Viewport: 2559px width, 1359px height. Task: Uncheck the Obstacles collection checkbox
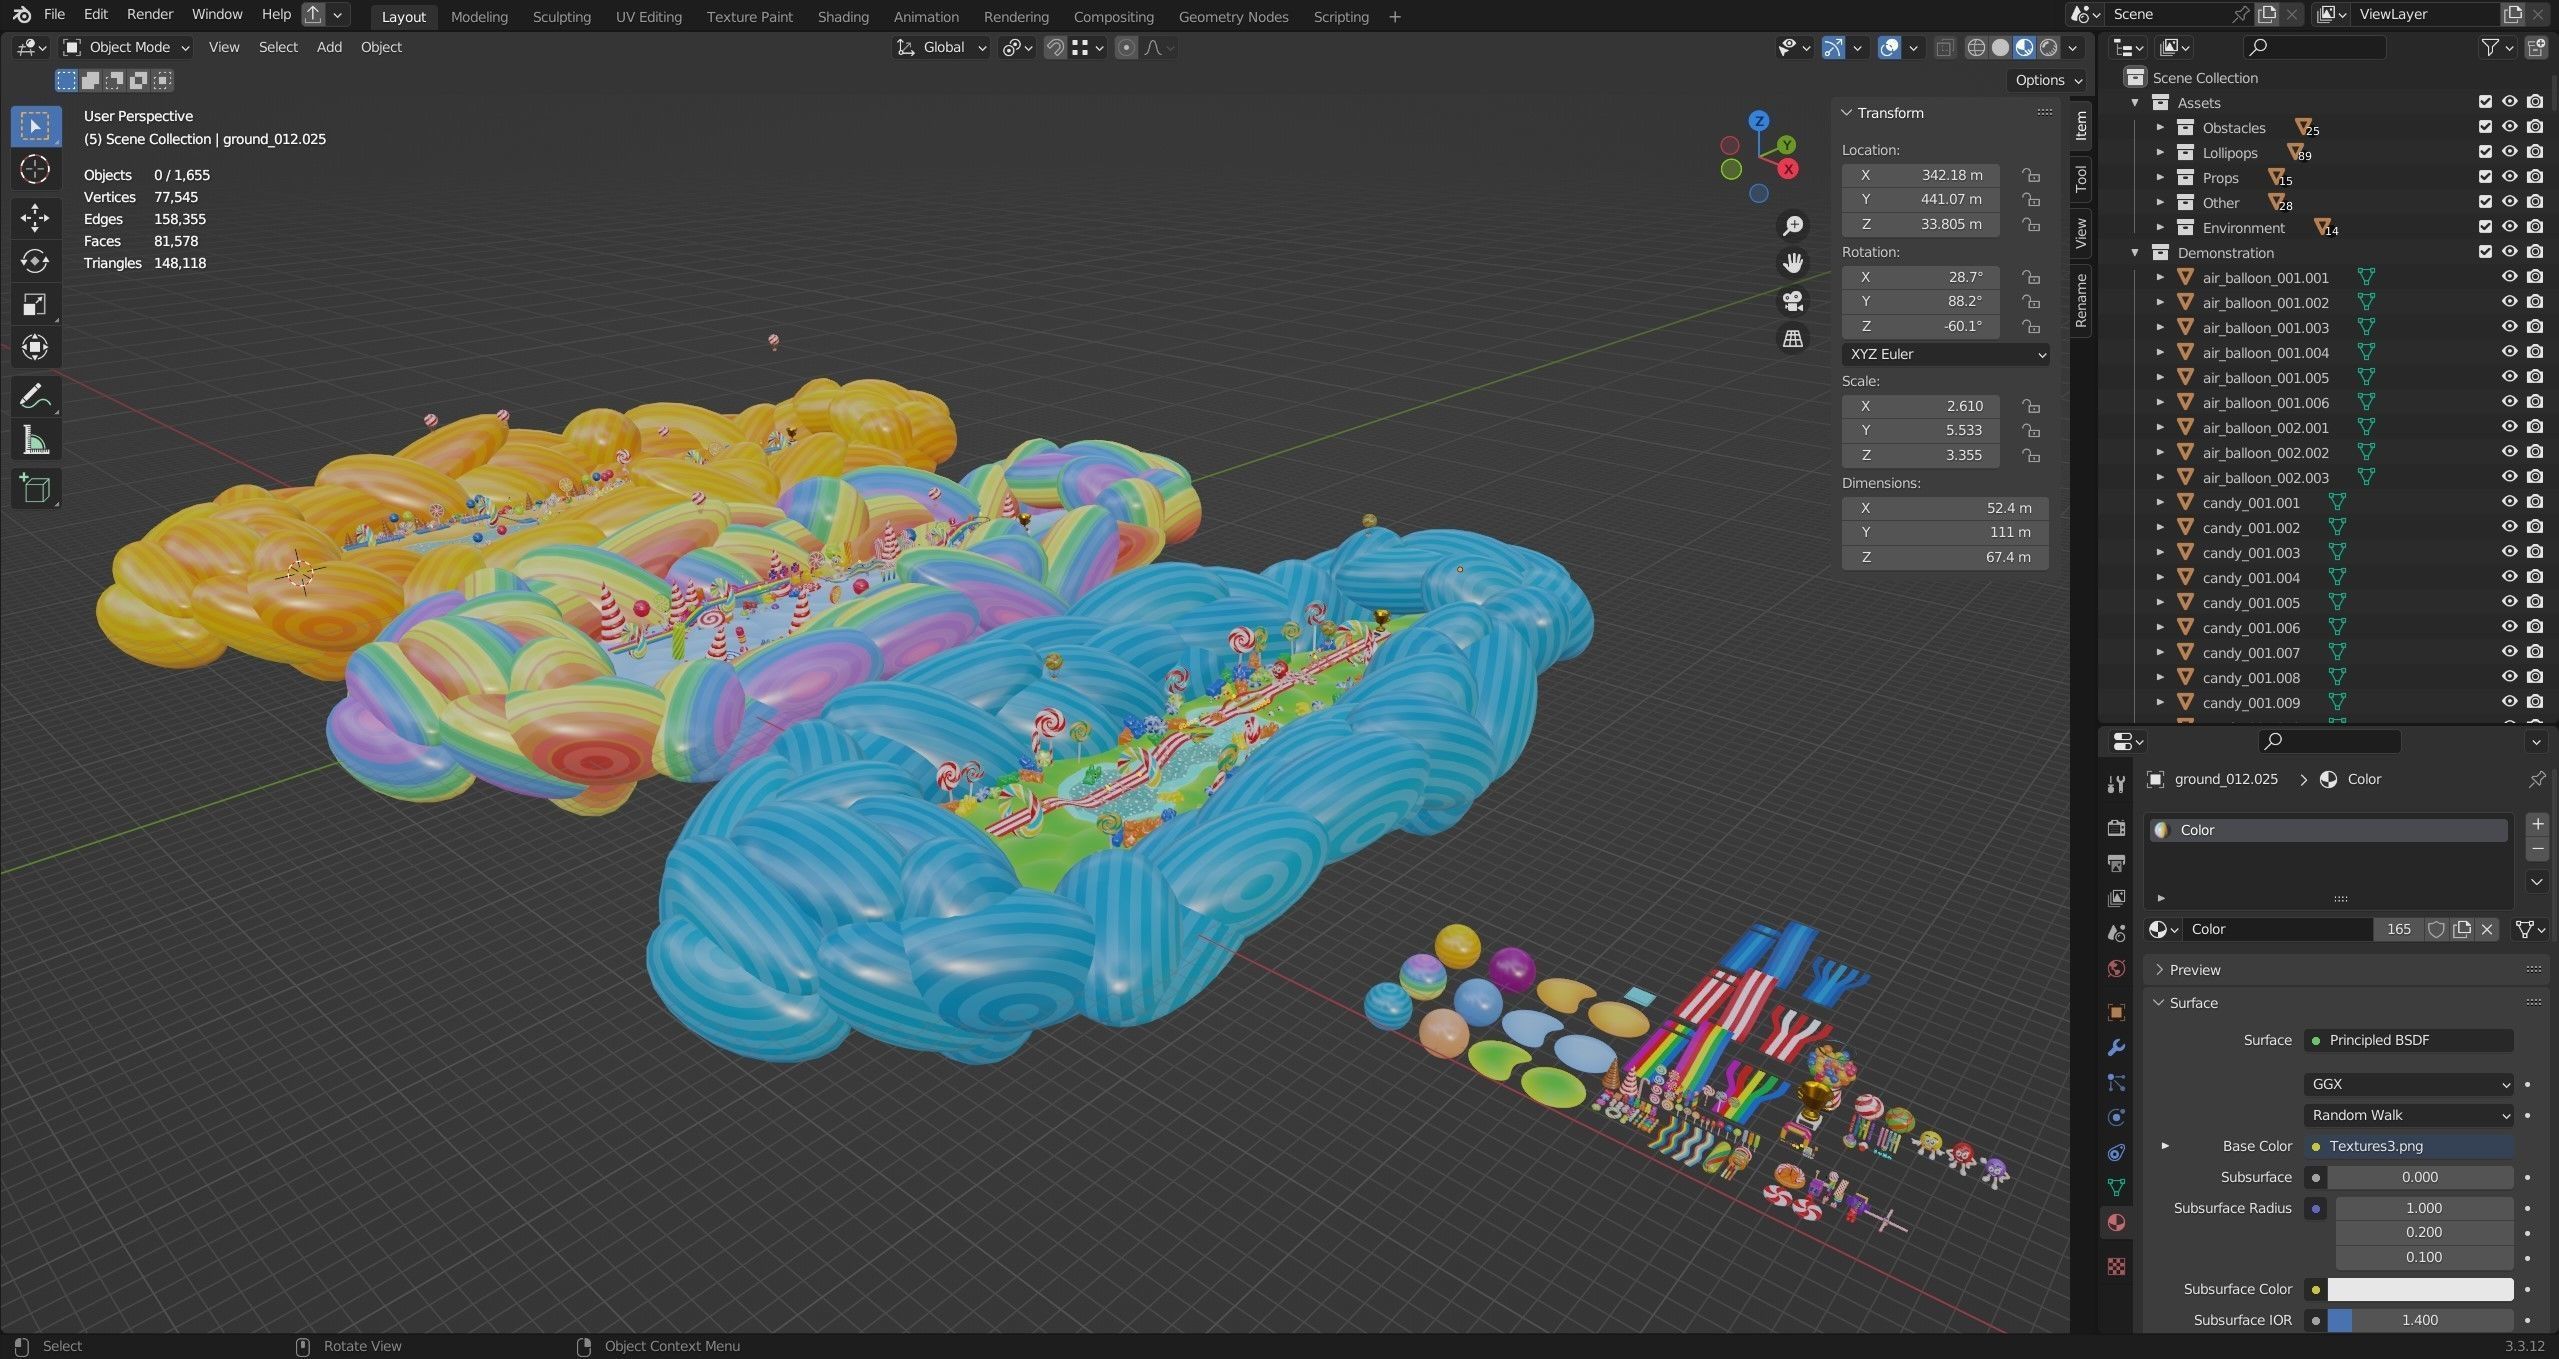(x=2485, y=127)
